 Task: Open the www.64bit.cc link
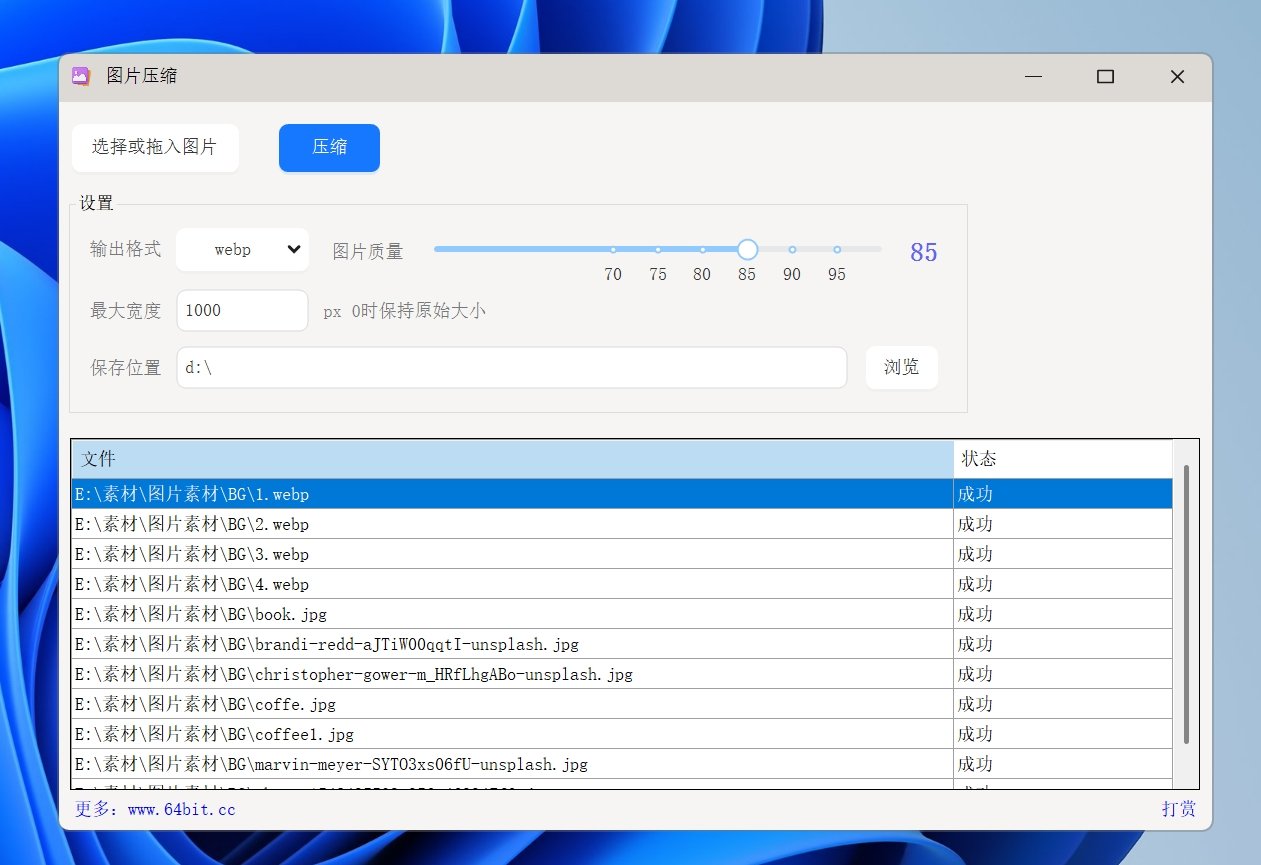click(155, 810)
